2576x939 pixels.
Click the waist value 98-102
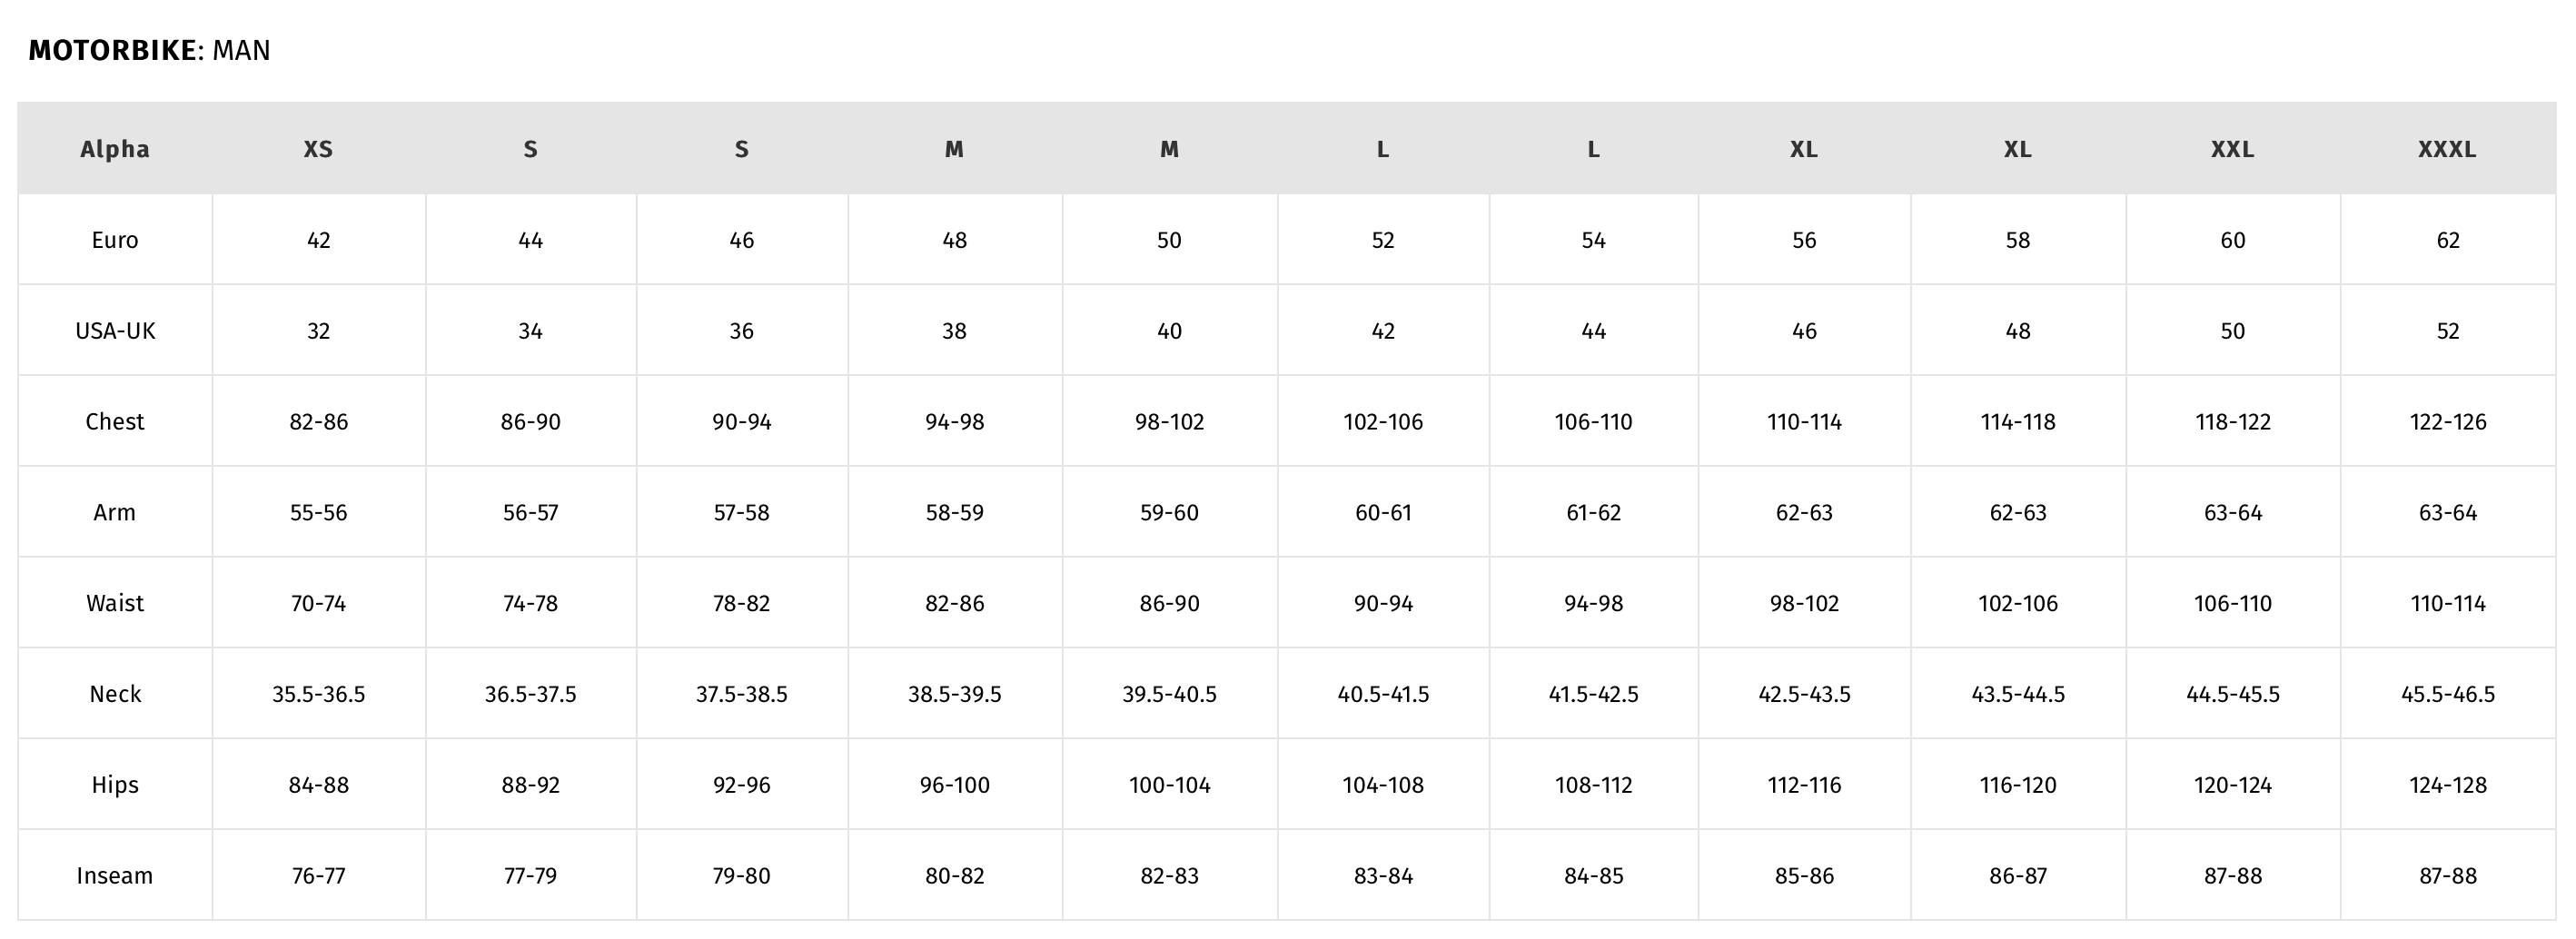1804,603
